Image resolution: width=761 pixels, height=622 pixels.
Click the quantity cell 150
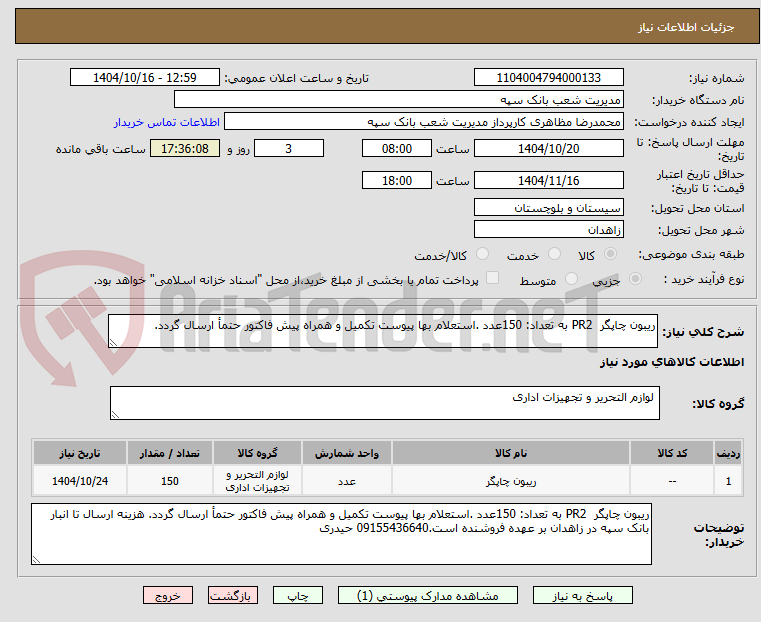(x=169, y=481)
